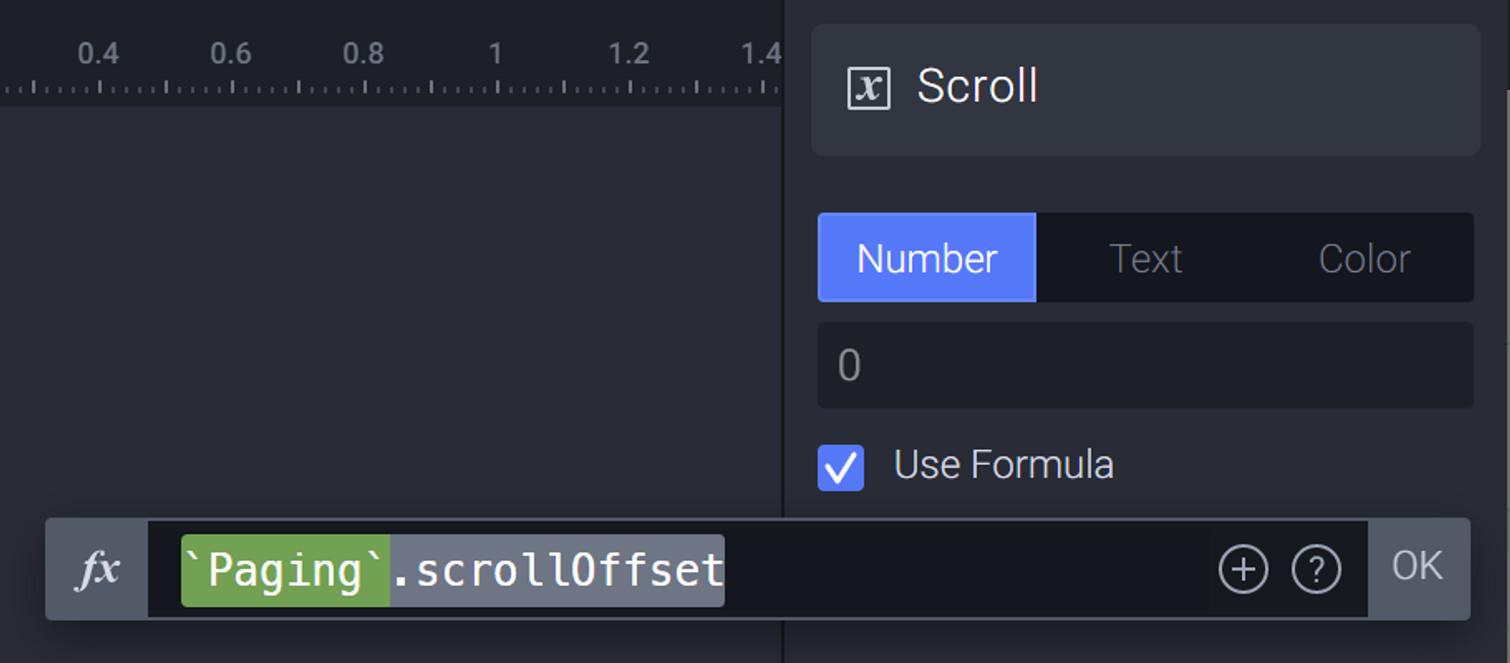The height and width of the screenshot is (663, 1510).
Task: Click the timeline ruler at 0.6
Action: [231, 54]
